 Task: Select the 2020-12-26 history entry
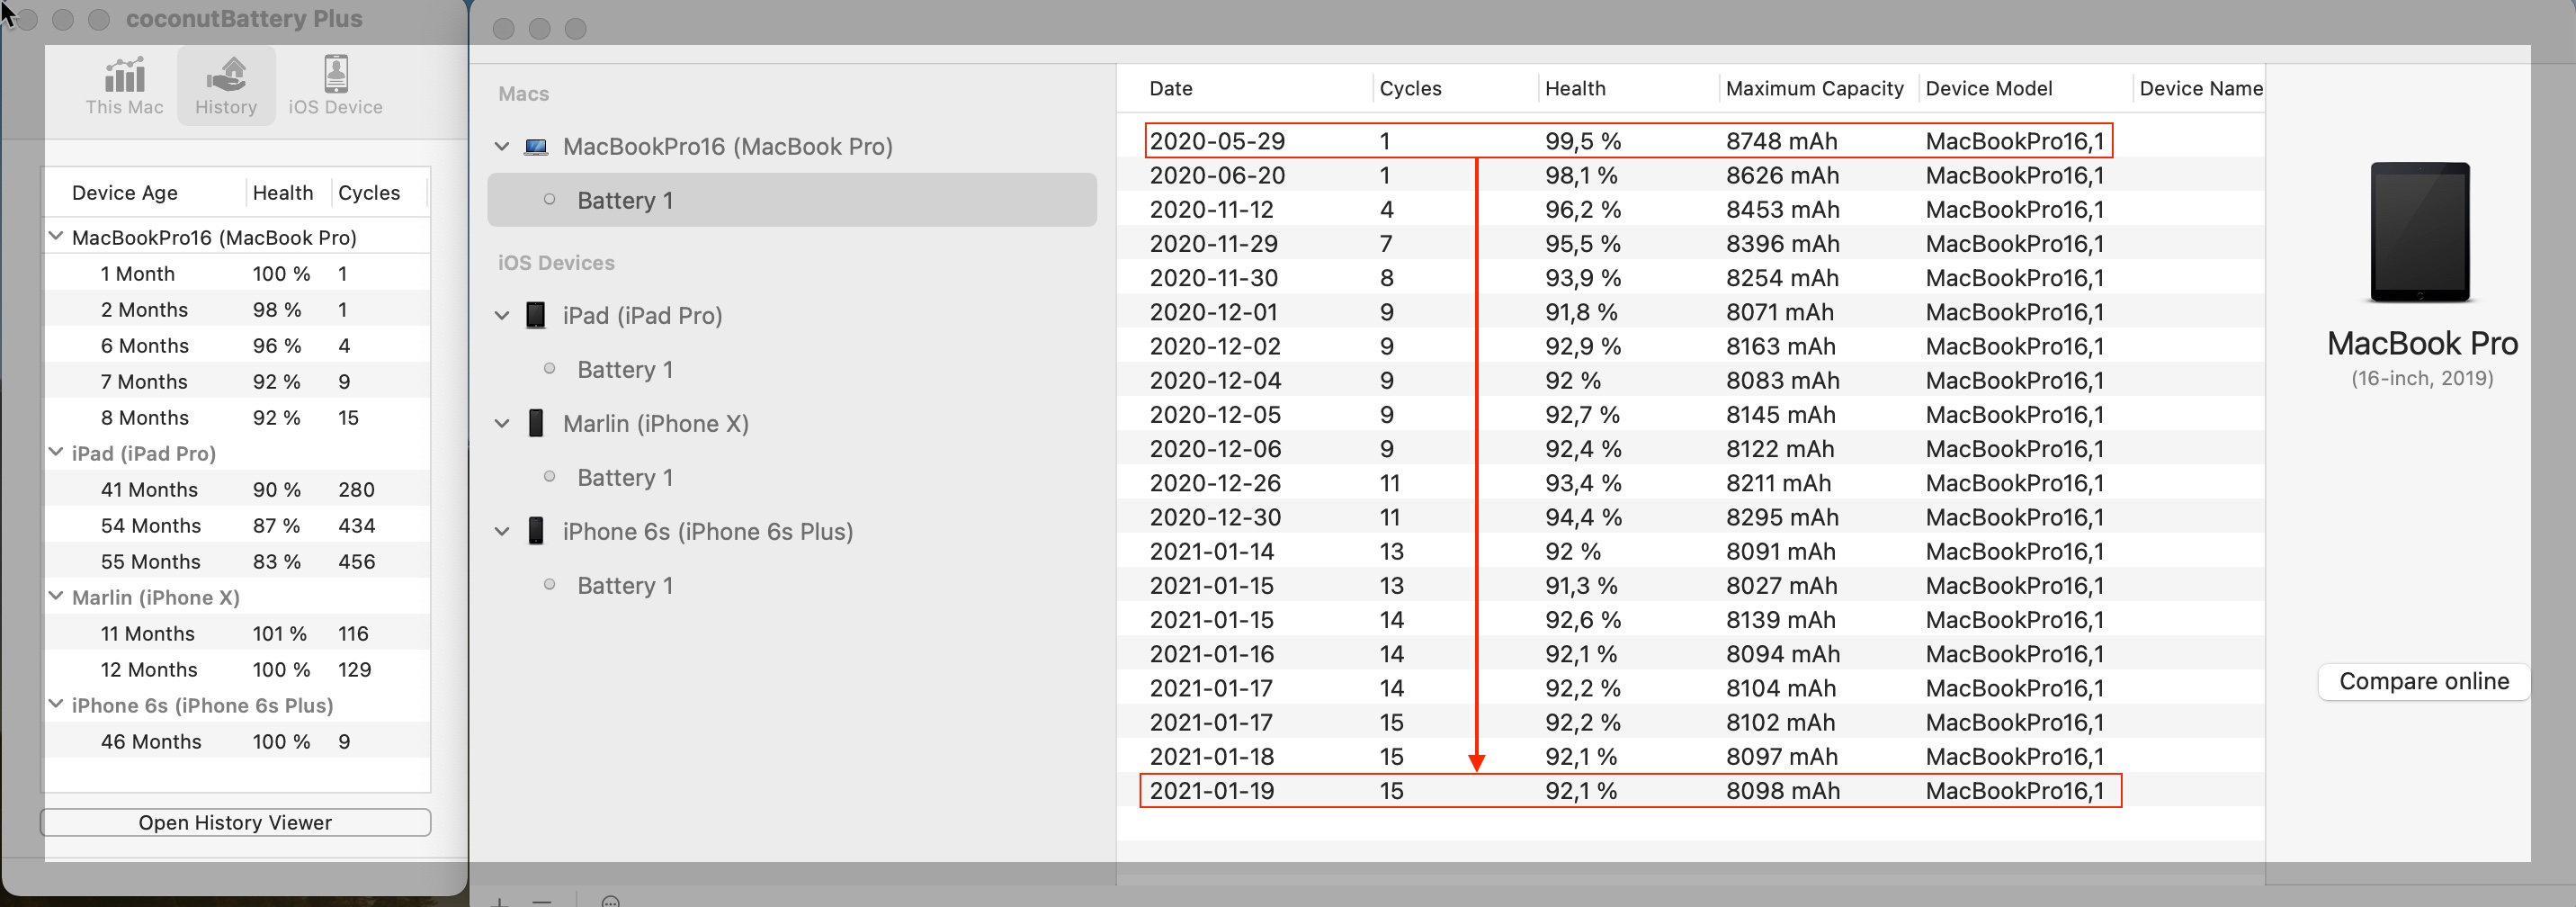1690,483
